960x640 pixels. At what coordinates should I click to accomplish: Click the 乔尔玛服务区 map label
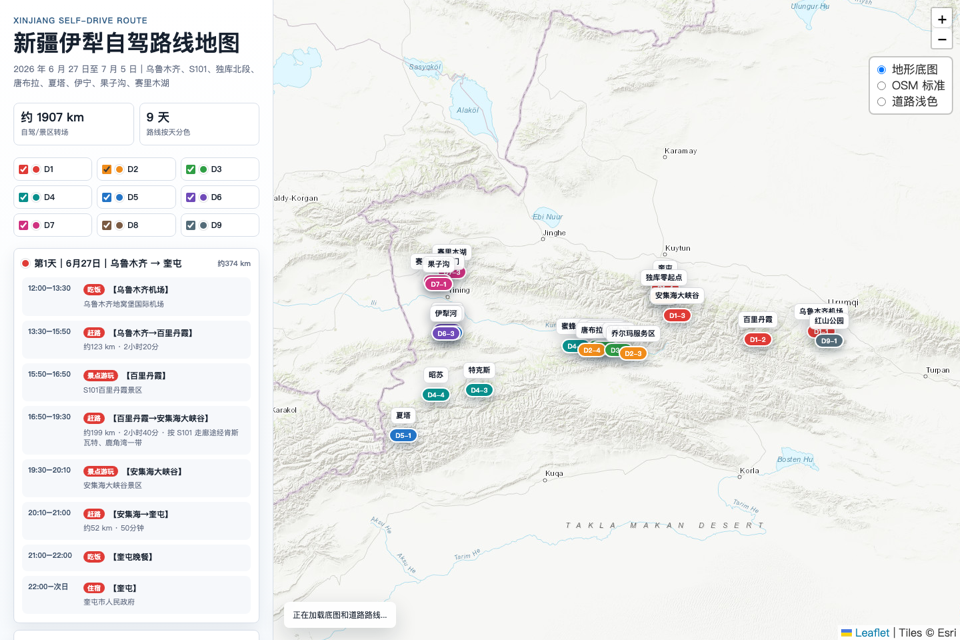coord(633,333)
